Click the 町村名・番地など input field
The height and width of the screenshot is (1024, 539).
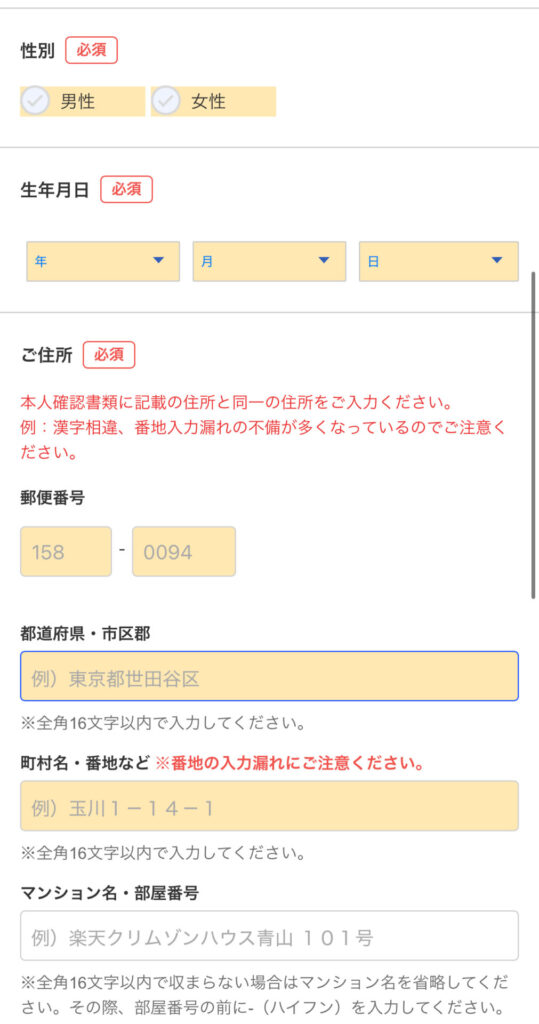click(x=269, y=806)
